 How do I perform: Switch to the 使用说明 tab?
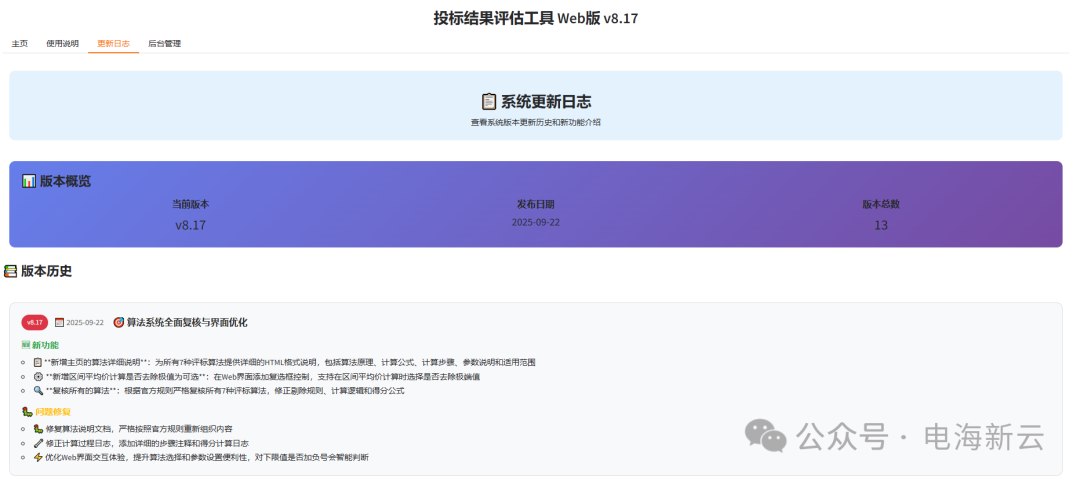tap(62, 44)
